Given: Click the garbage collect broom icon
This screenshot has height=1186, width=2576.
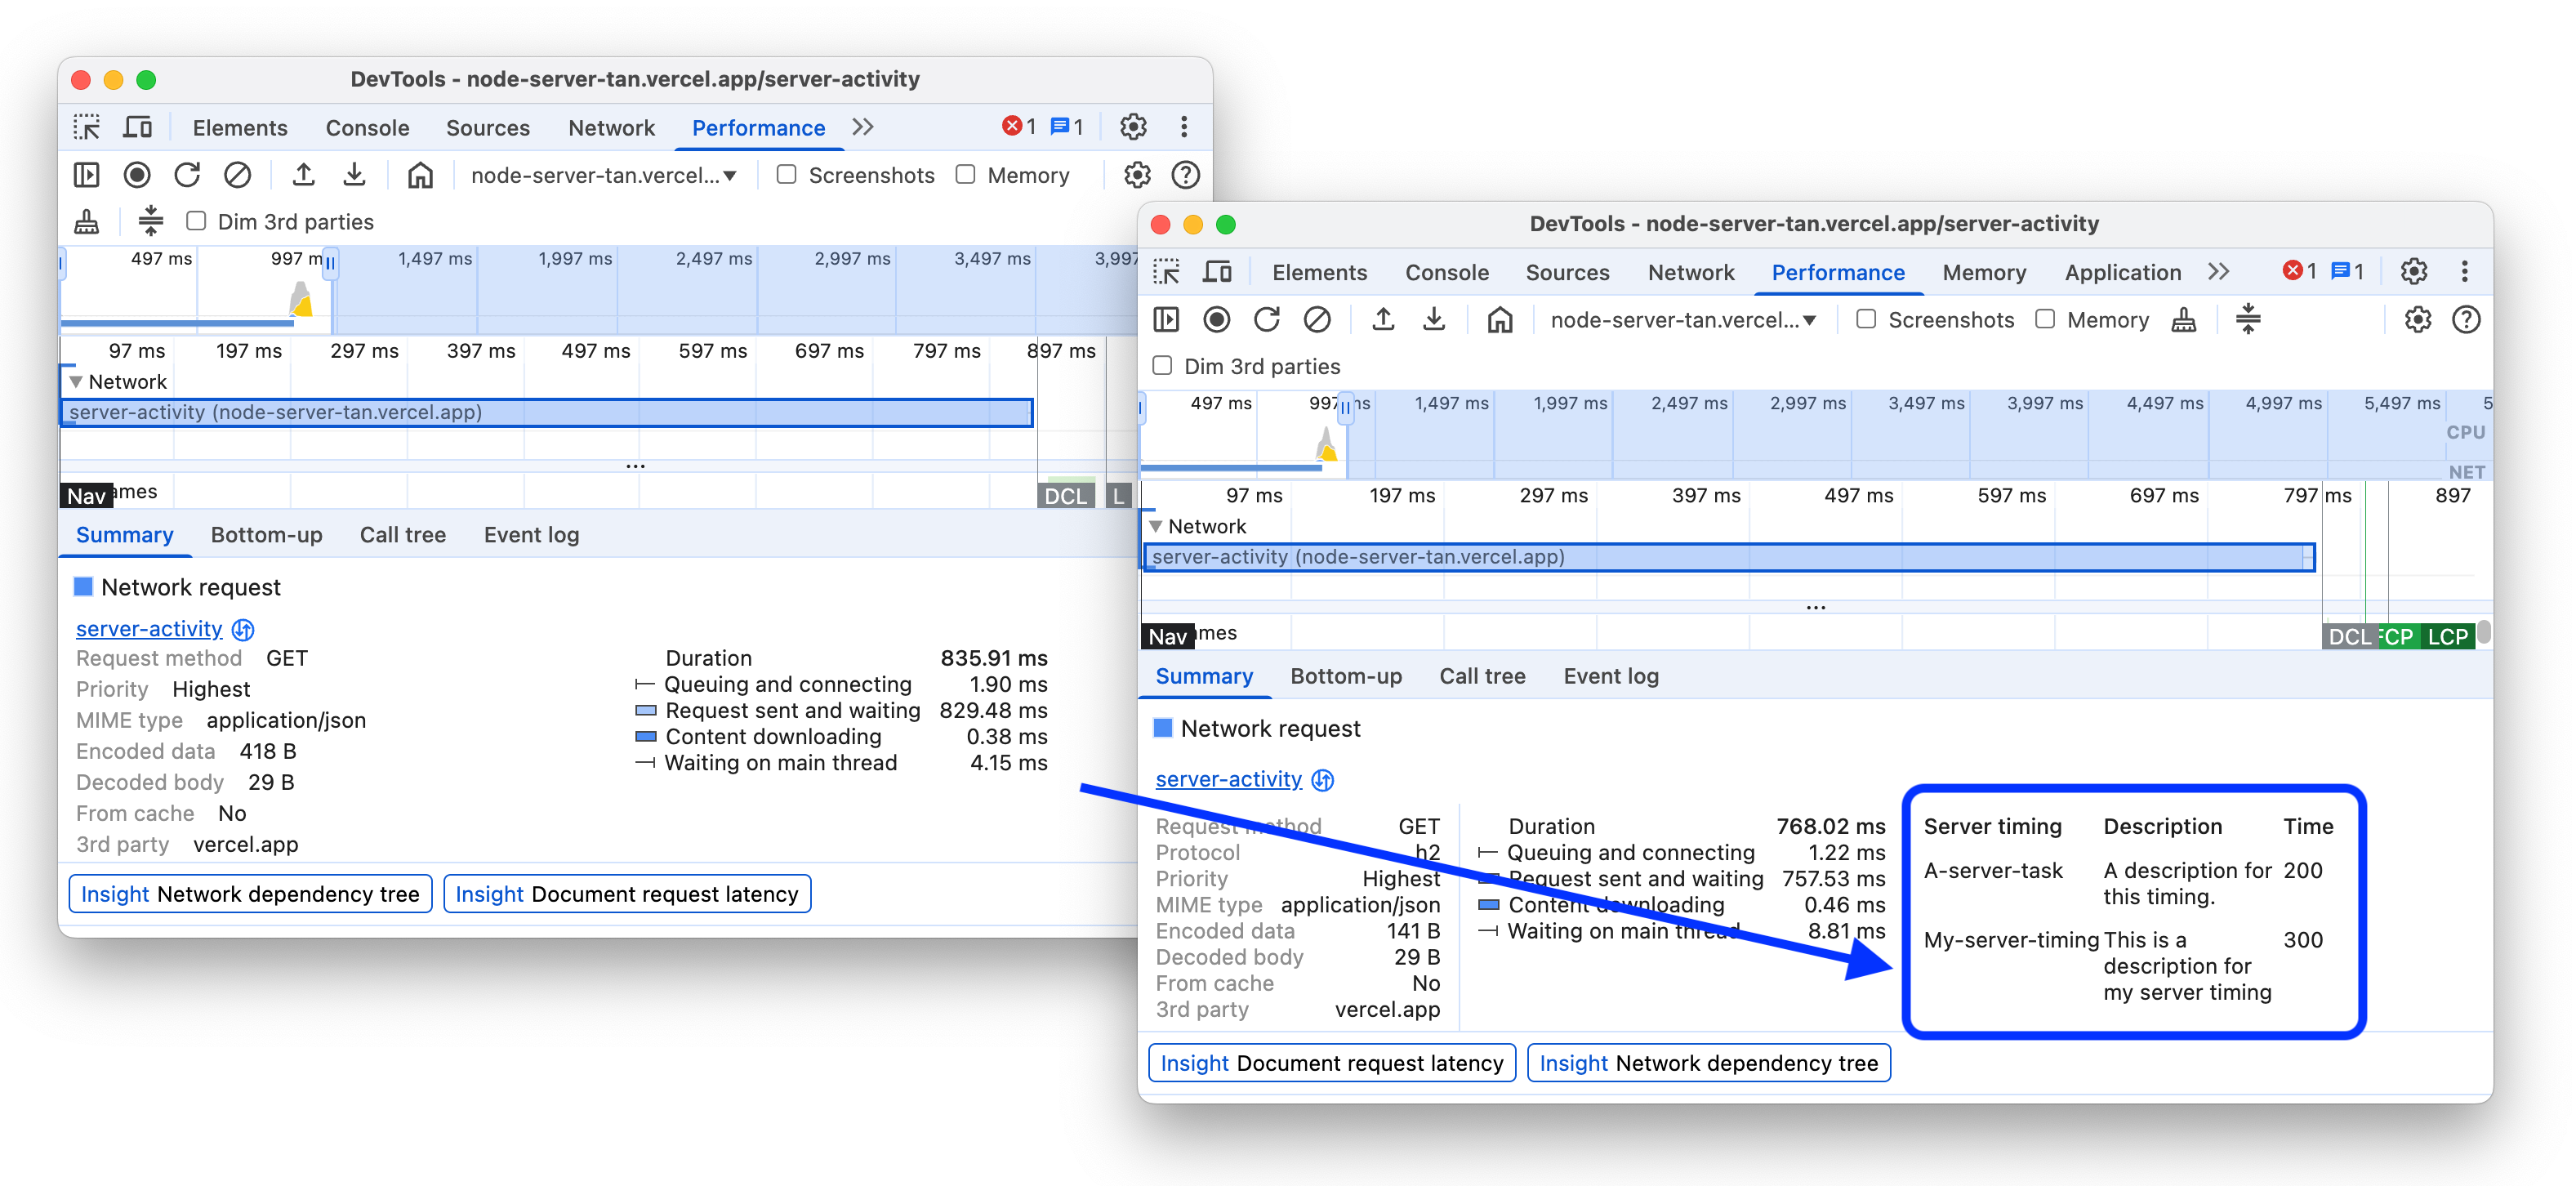Looking at the screenshot, I should coord(2185,320).
